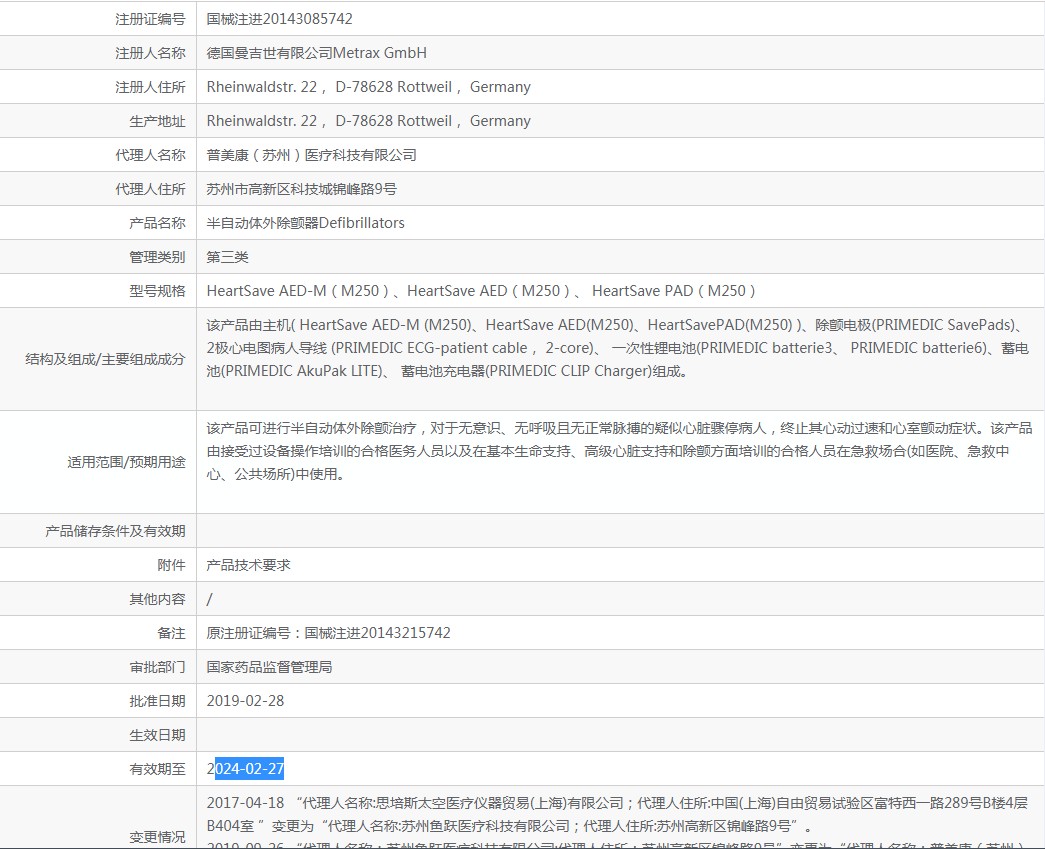Click the 批准日期 label
The width and height of the screenshot is (1045, 849).
[157, 701]
